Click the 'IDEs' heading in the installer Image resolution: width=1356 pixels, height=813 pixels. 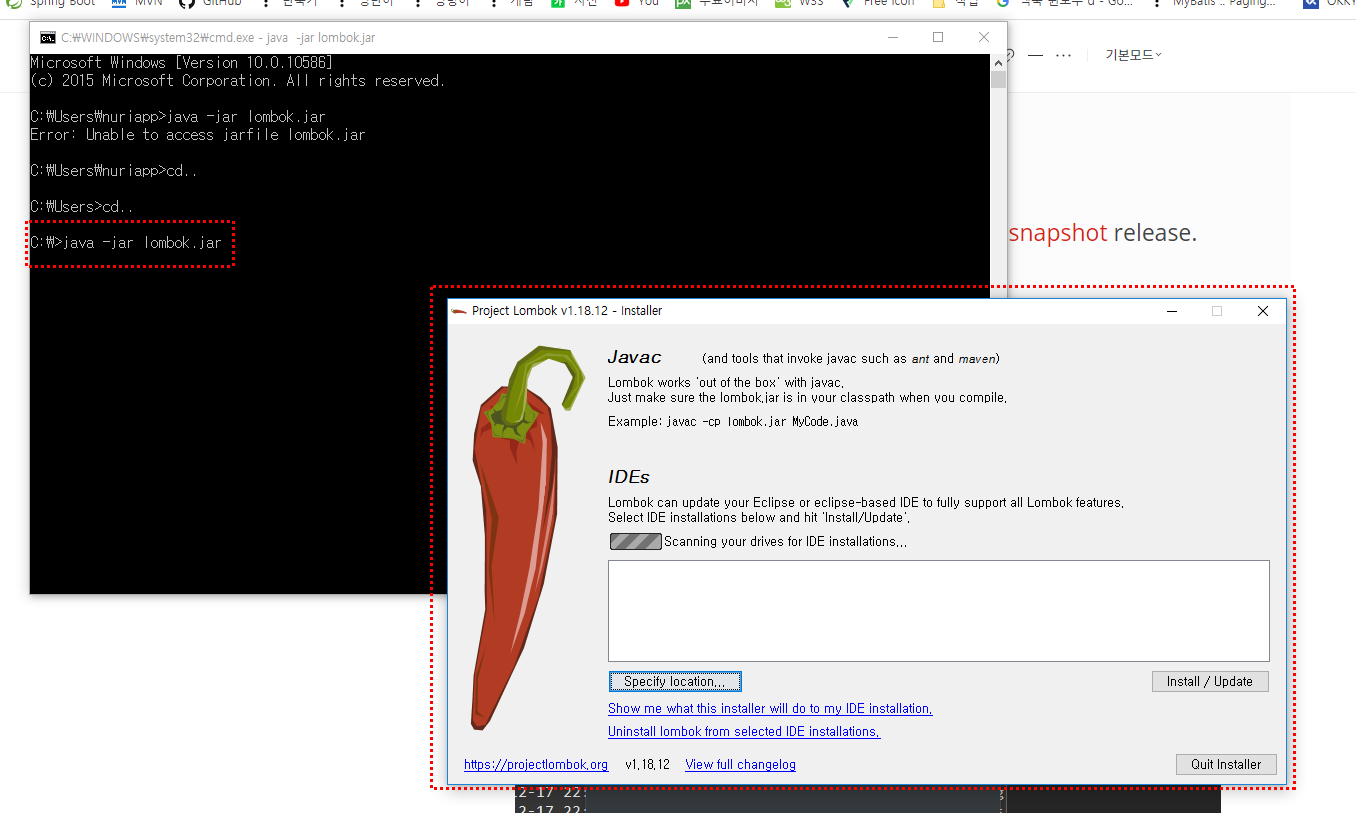point(629,477)
